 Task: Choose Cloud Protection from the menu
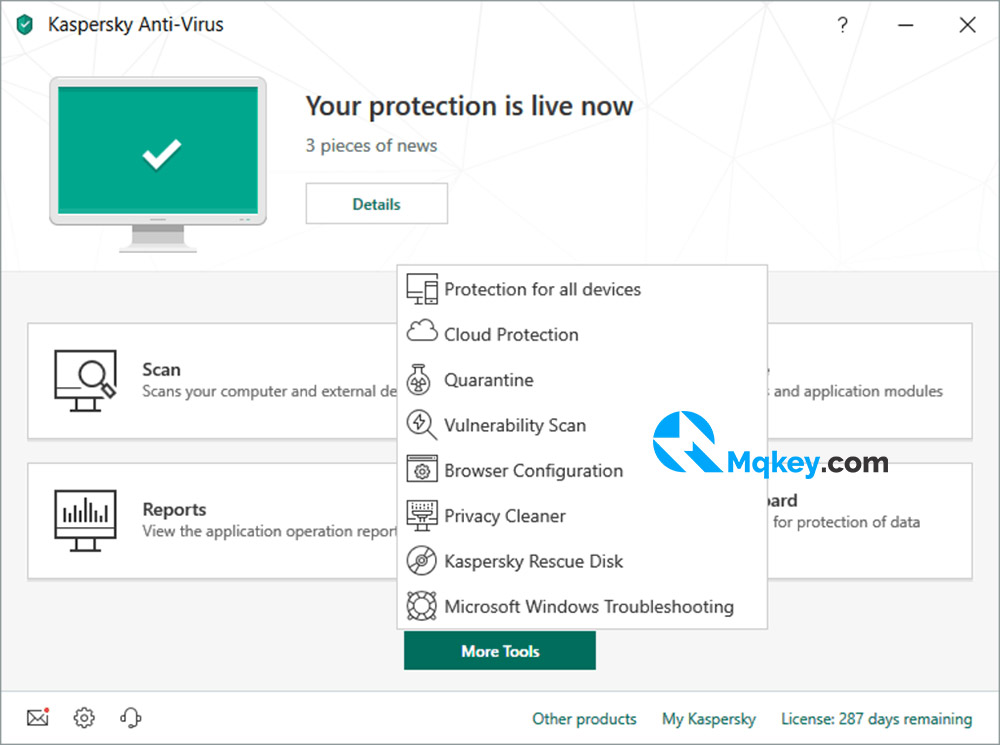[582, 334]
